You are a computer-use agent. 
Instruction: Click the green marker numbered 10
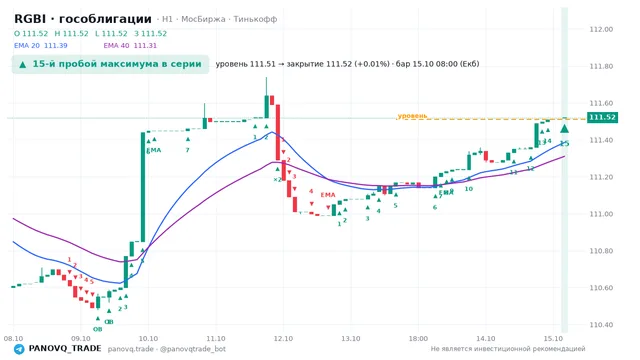click(x=469, y=189)
